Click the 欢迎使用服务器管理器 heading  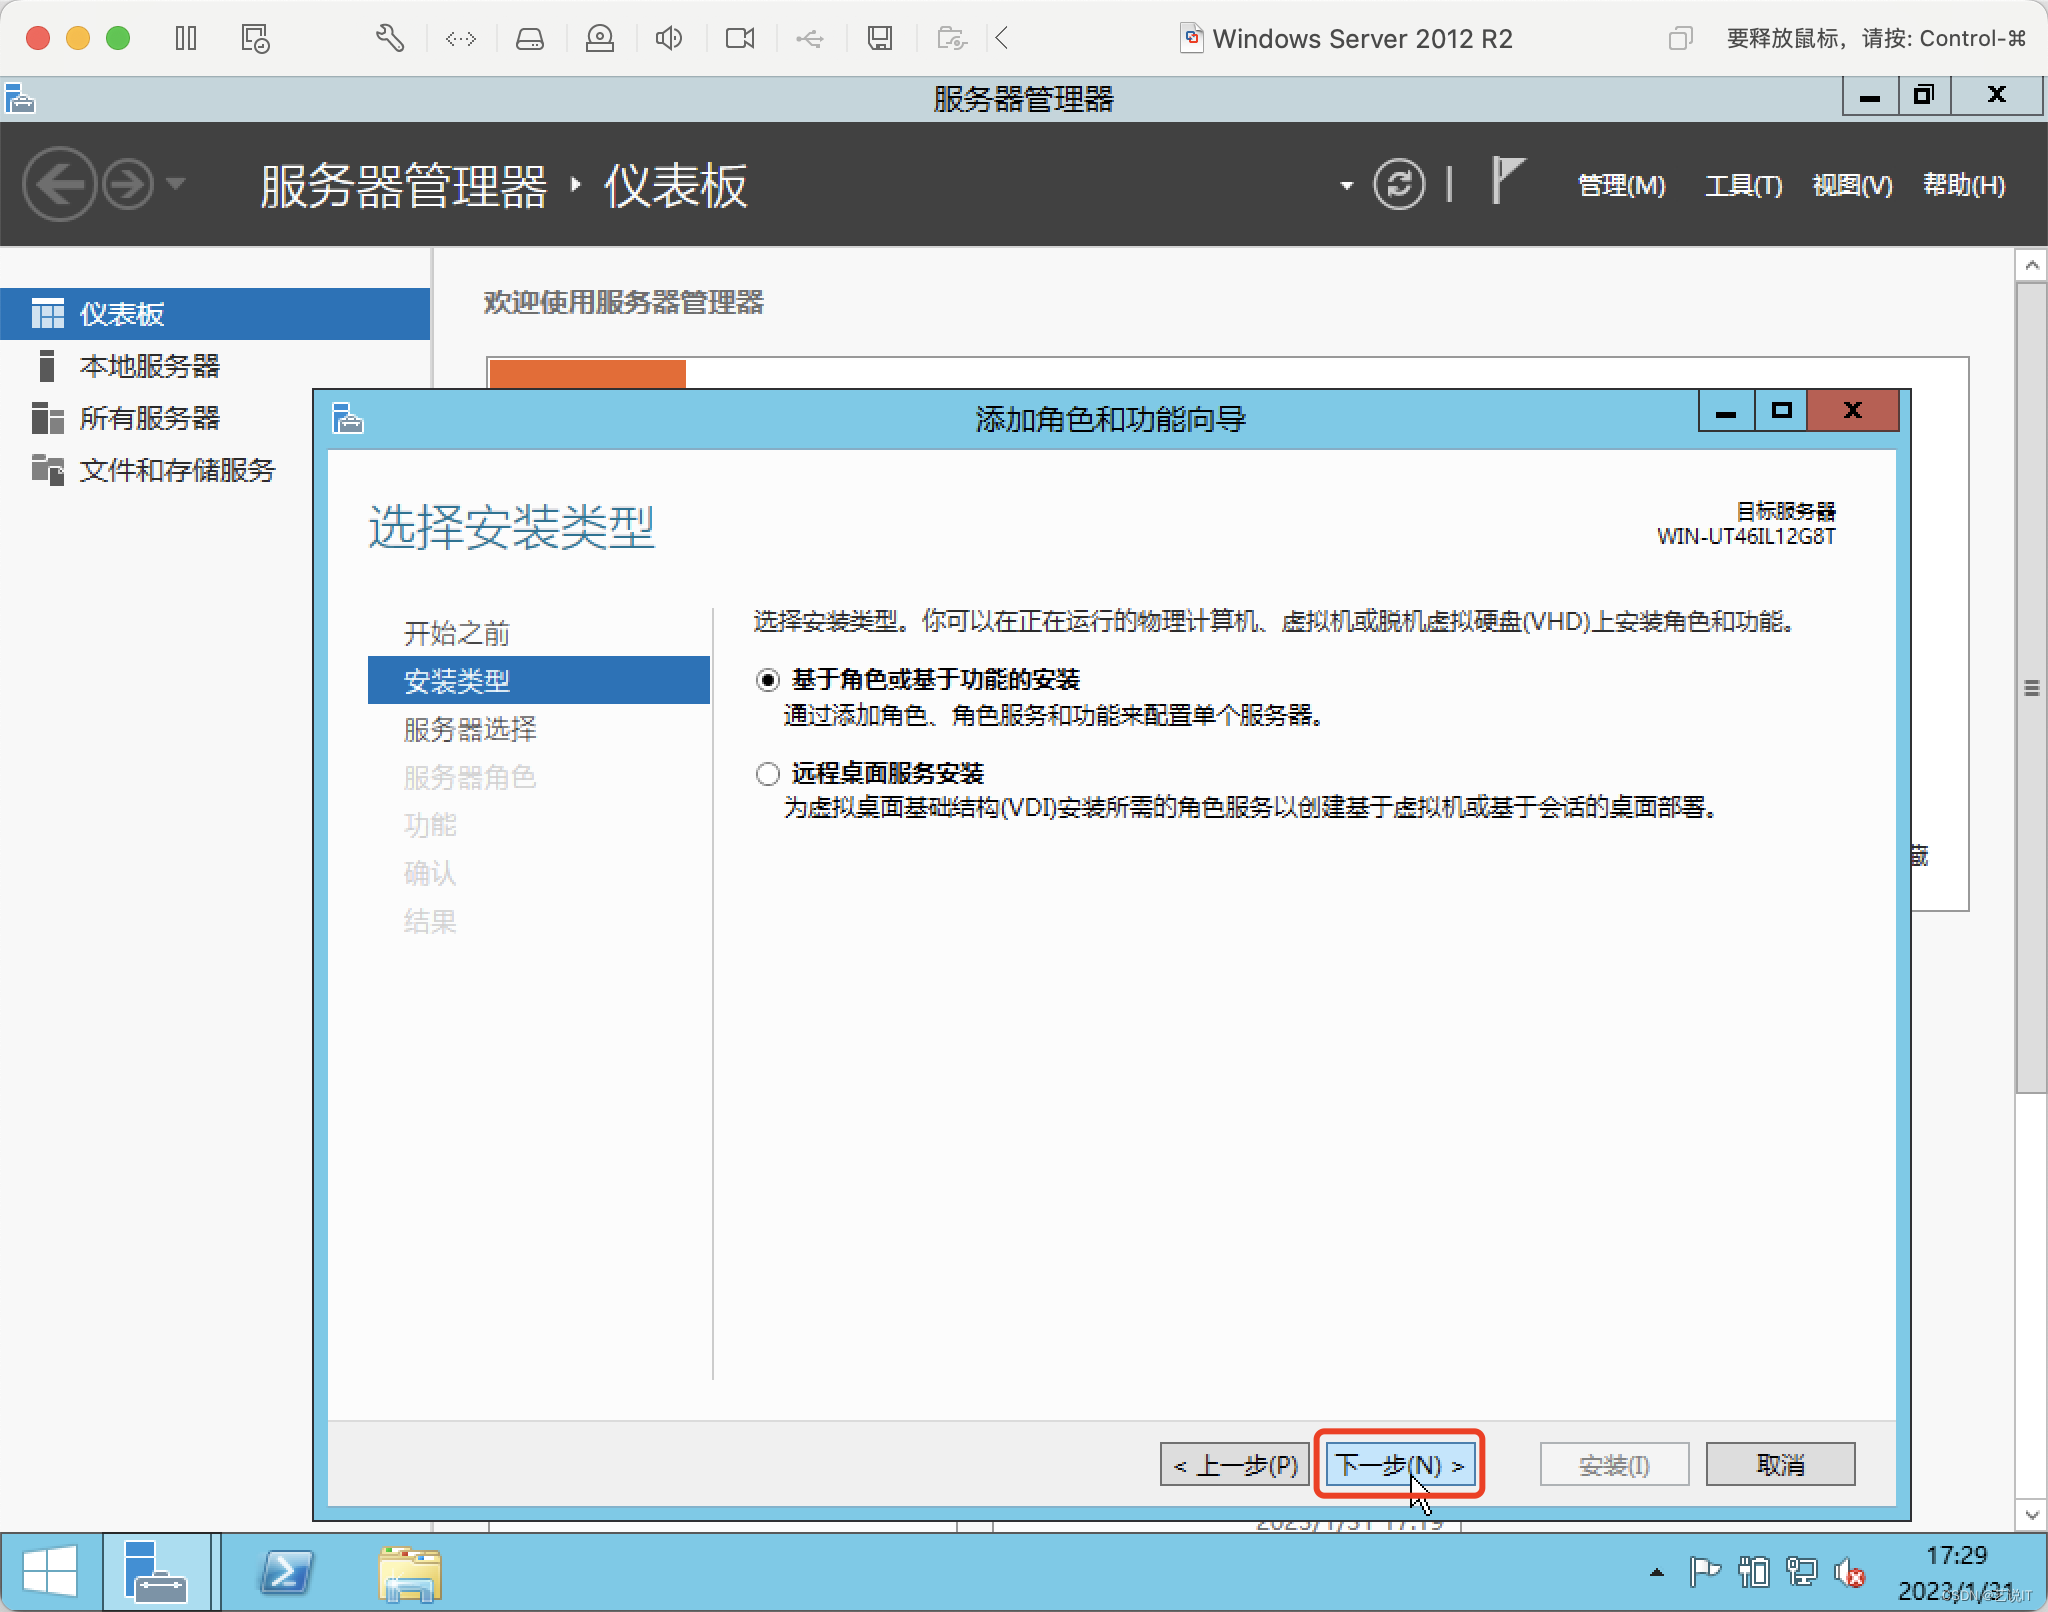pyautogui.click(x=624, y=302)
